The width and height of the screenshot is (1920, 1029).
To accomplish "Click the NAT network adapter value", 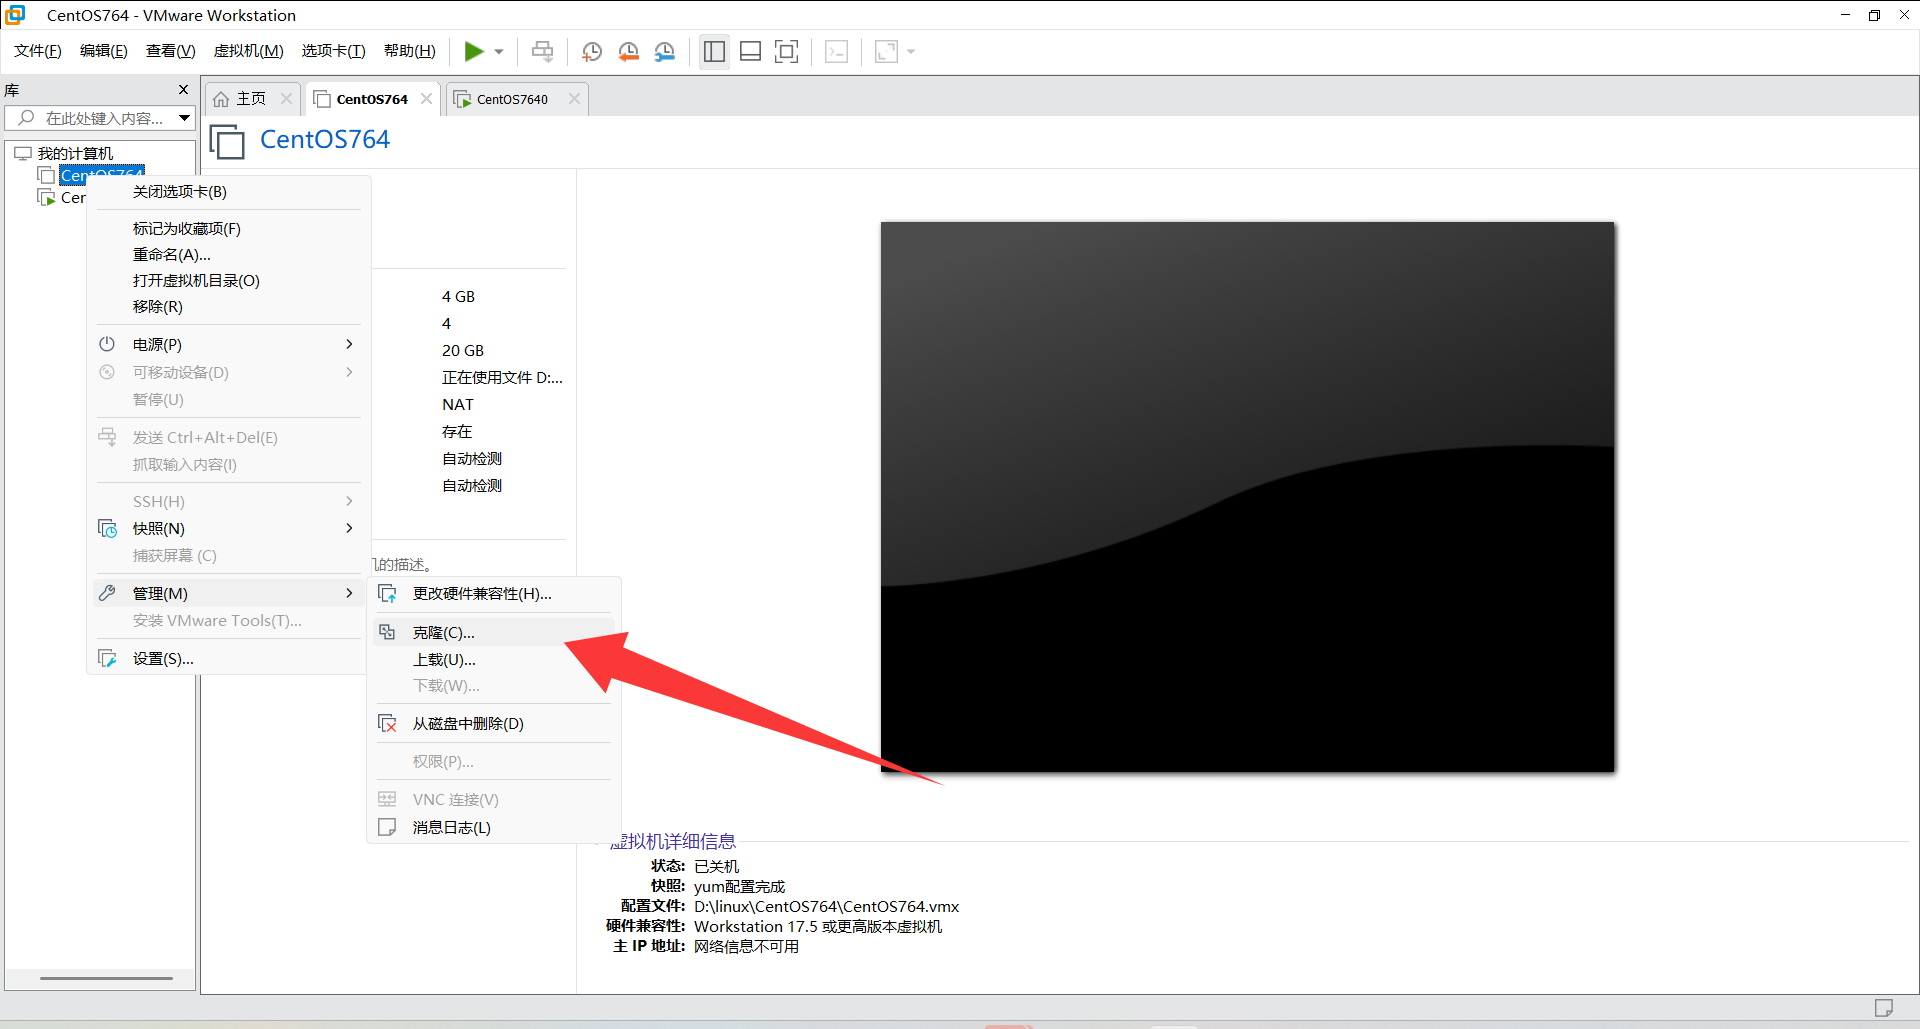I will (x=458, y=405).
